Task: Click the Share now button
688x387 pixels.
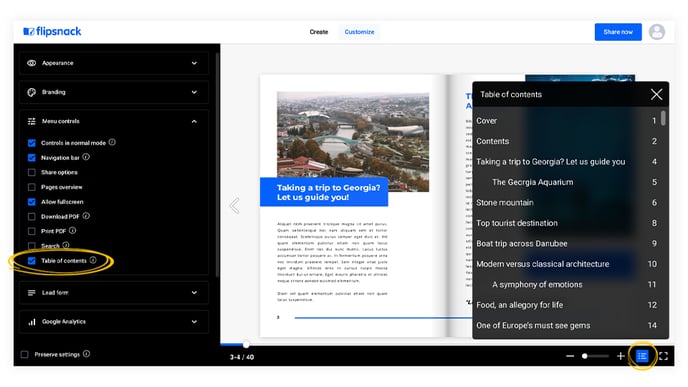Action: 618,32
